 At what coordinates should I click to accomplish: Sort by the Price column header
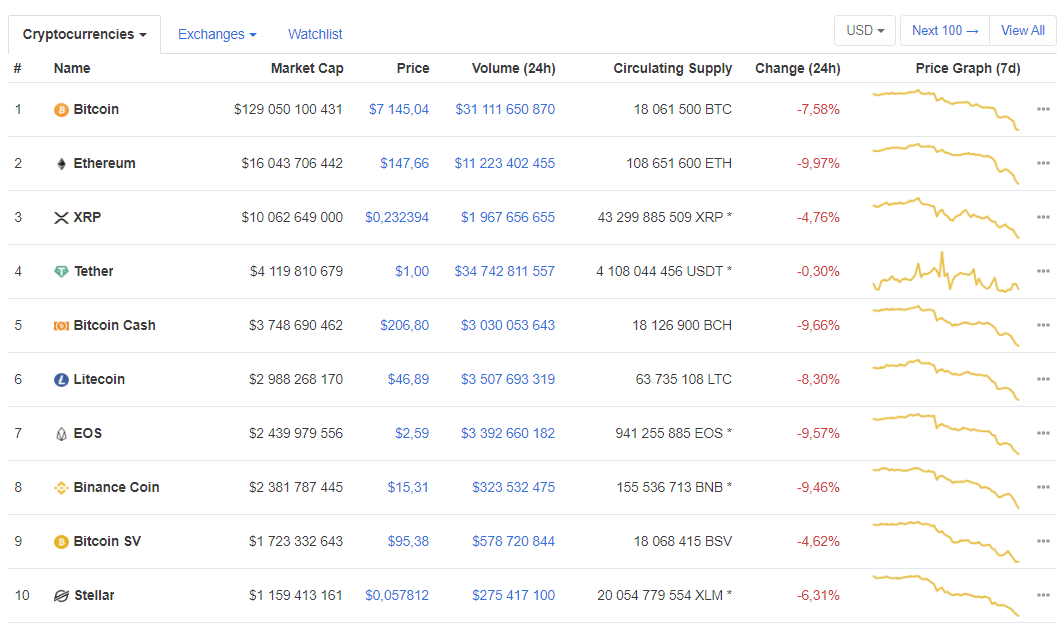click(413, 69)
